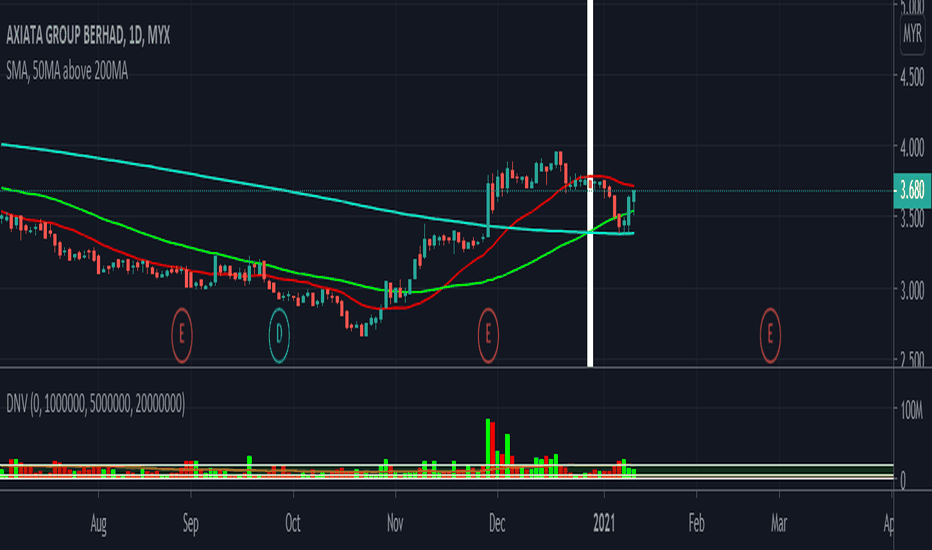Open the dividend marker D near October

tap(279, 335)
